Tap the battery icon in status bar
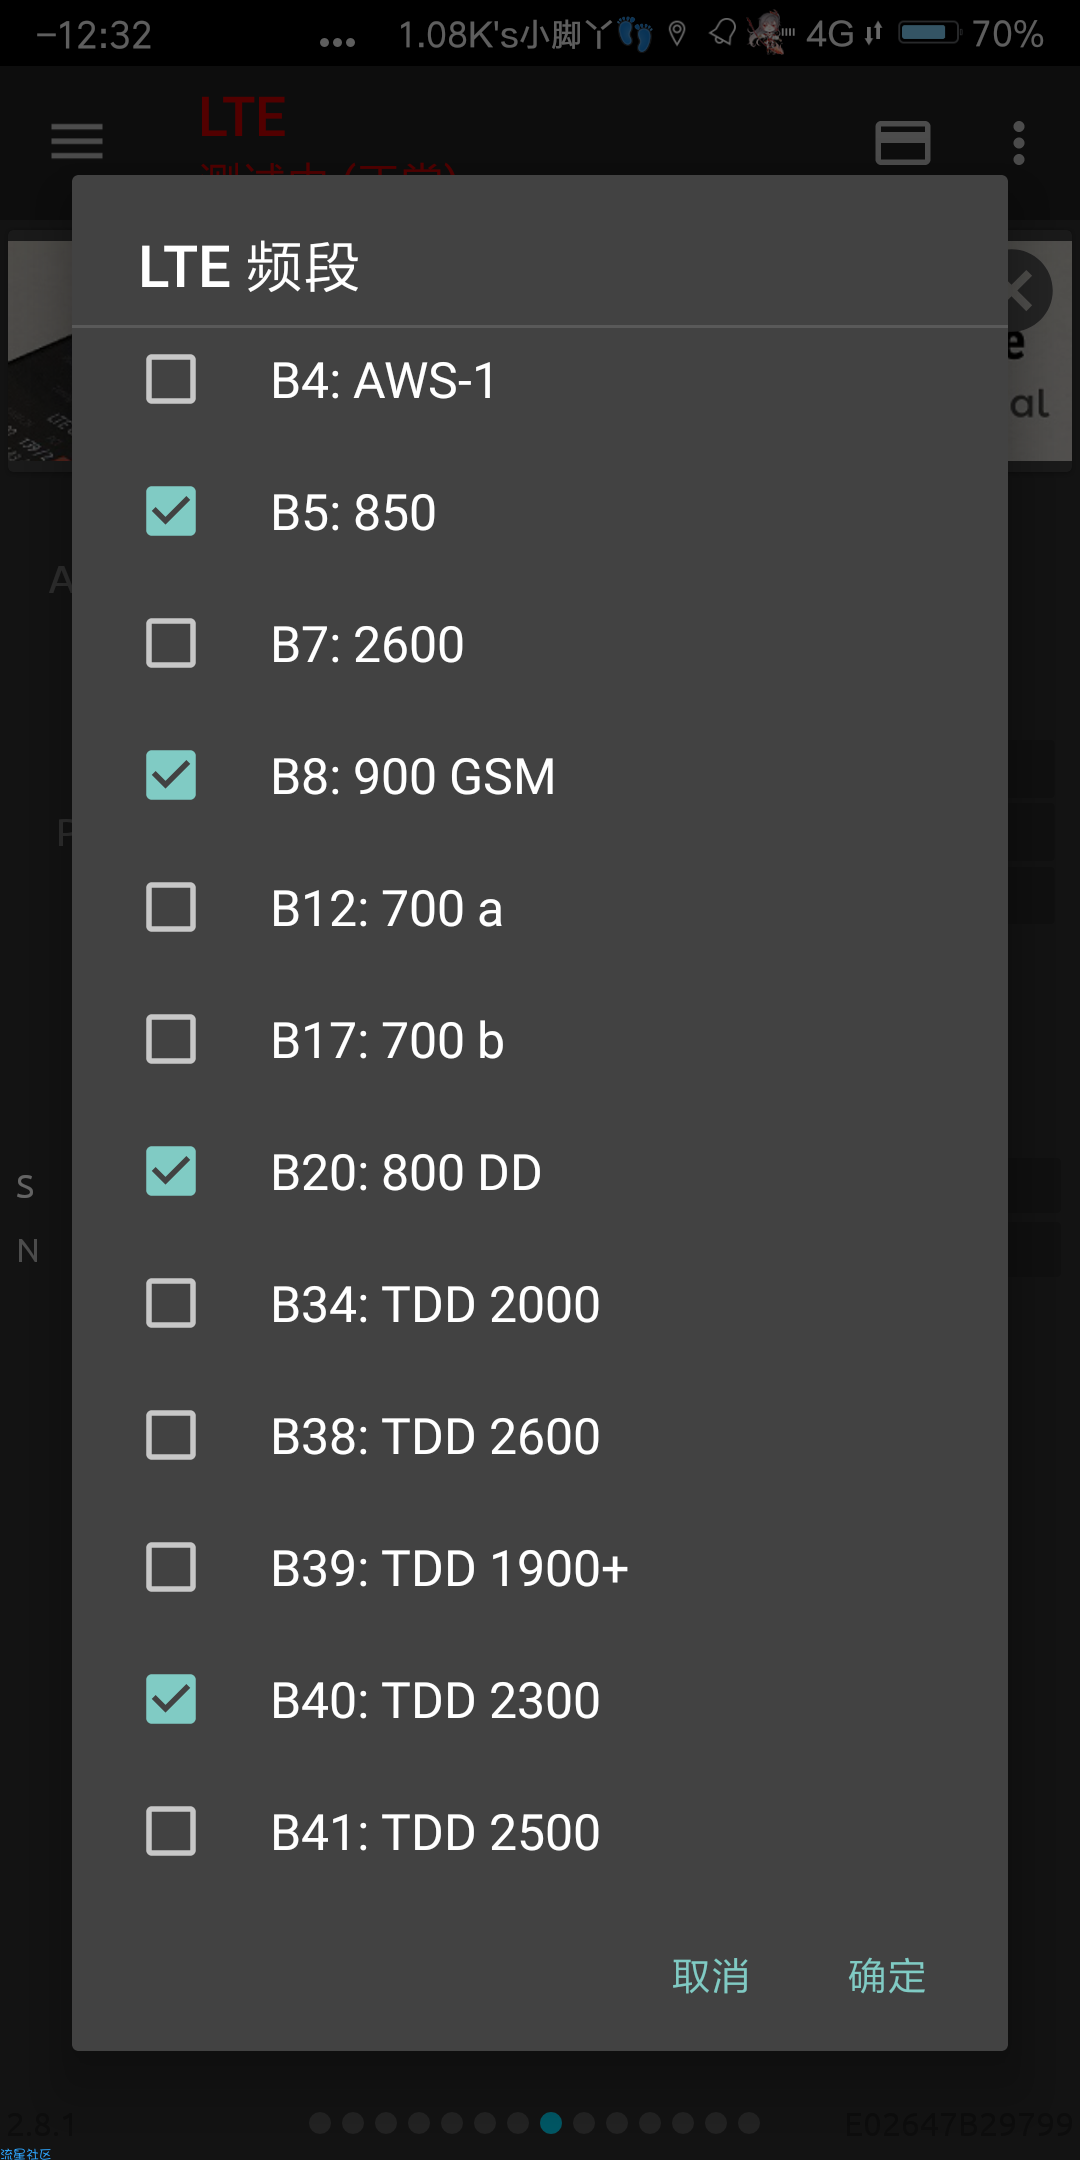This screenshot has height=2160, width=1080. coord(929,33)
